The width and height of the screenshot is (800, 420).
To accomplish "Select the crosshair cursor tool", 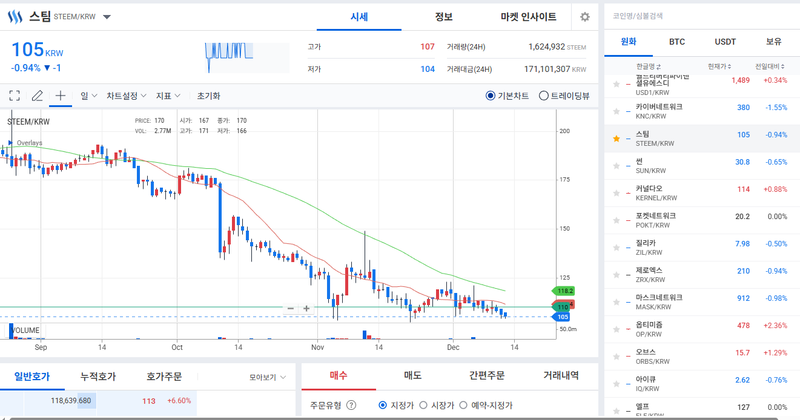I will pos(60,96).
